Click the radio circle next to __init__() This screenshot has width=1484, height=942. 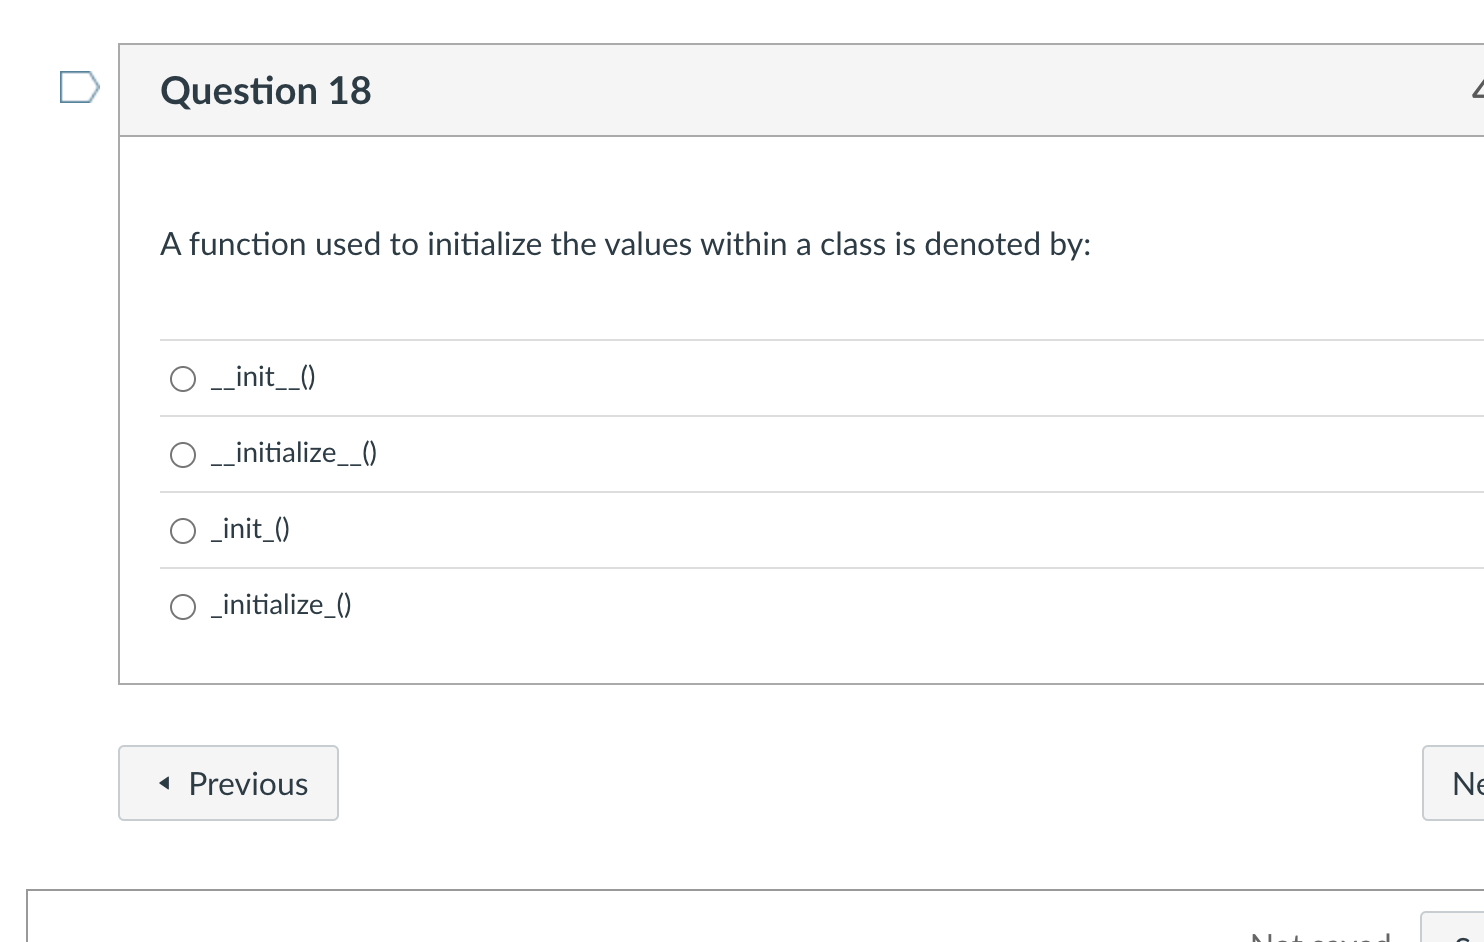click(182, 378)
